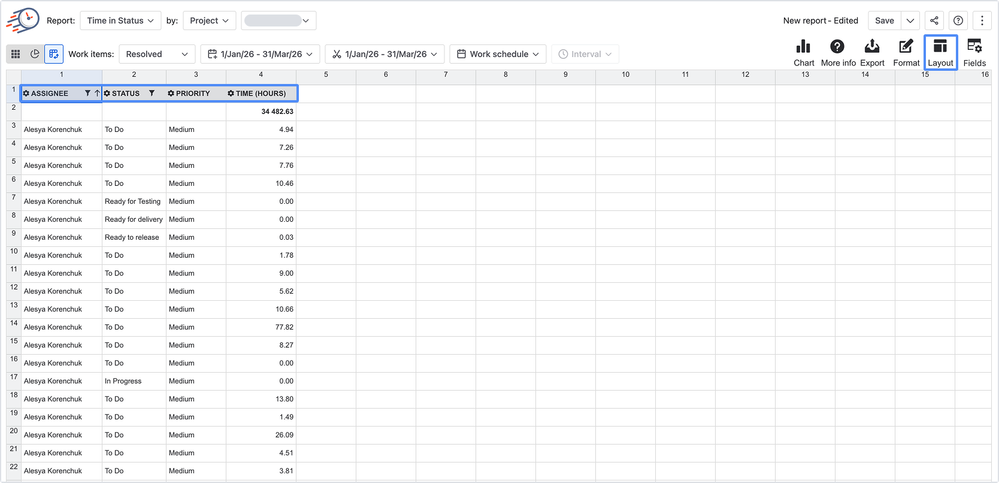Click the cell with 10.66 hours
This screenshot has width=999, height=483.
coord(261,309)
